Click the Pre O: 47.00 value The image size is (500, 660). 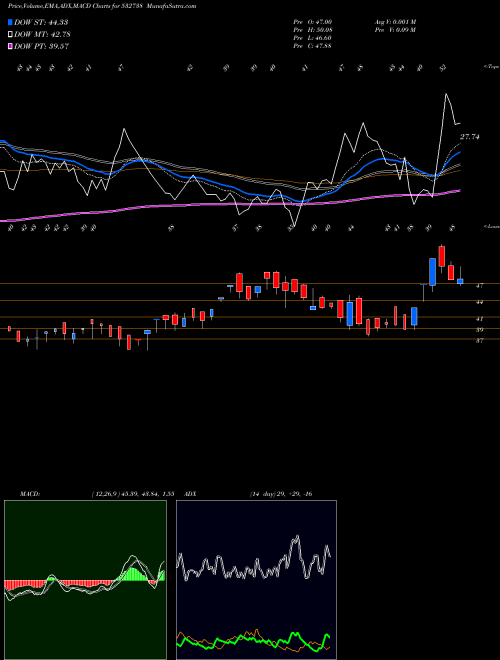312,22
